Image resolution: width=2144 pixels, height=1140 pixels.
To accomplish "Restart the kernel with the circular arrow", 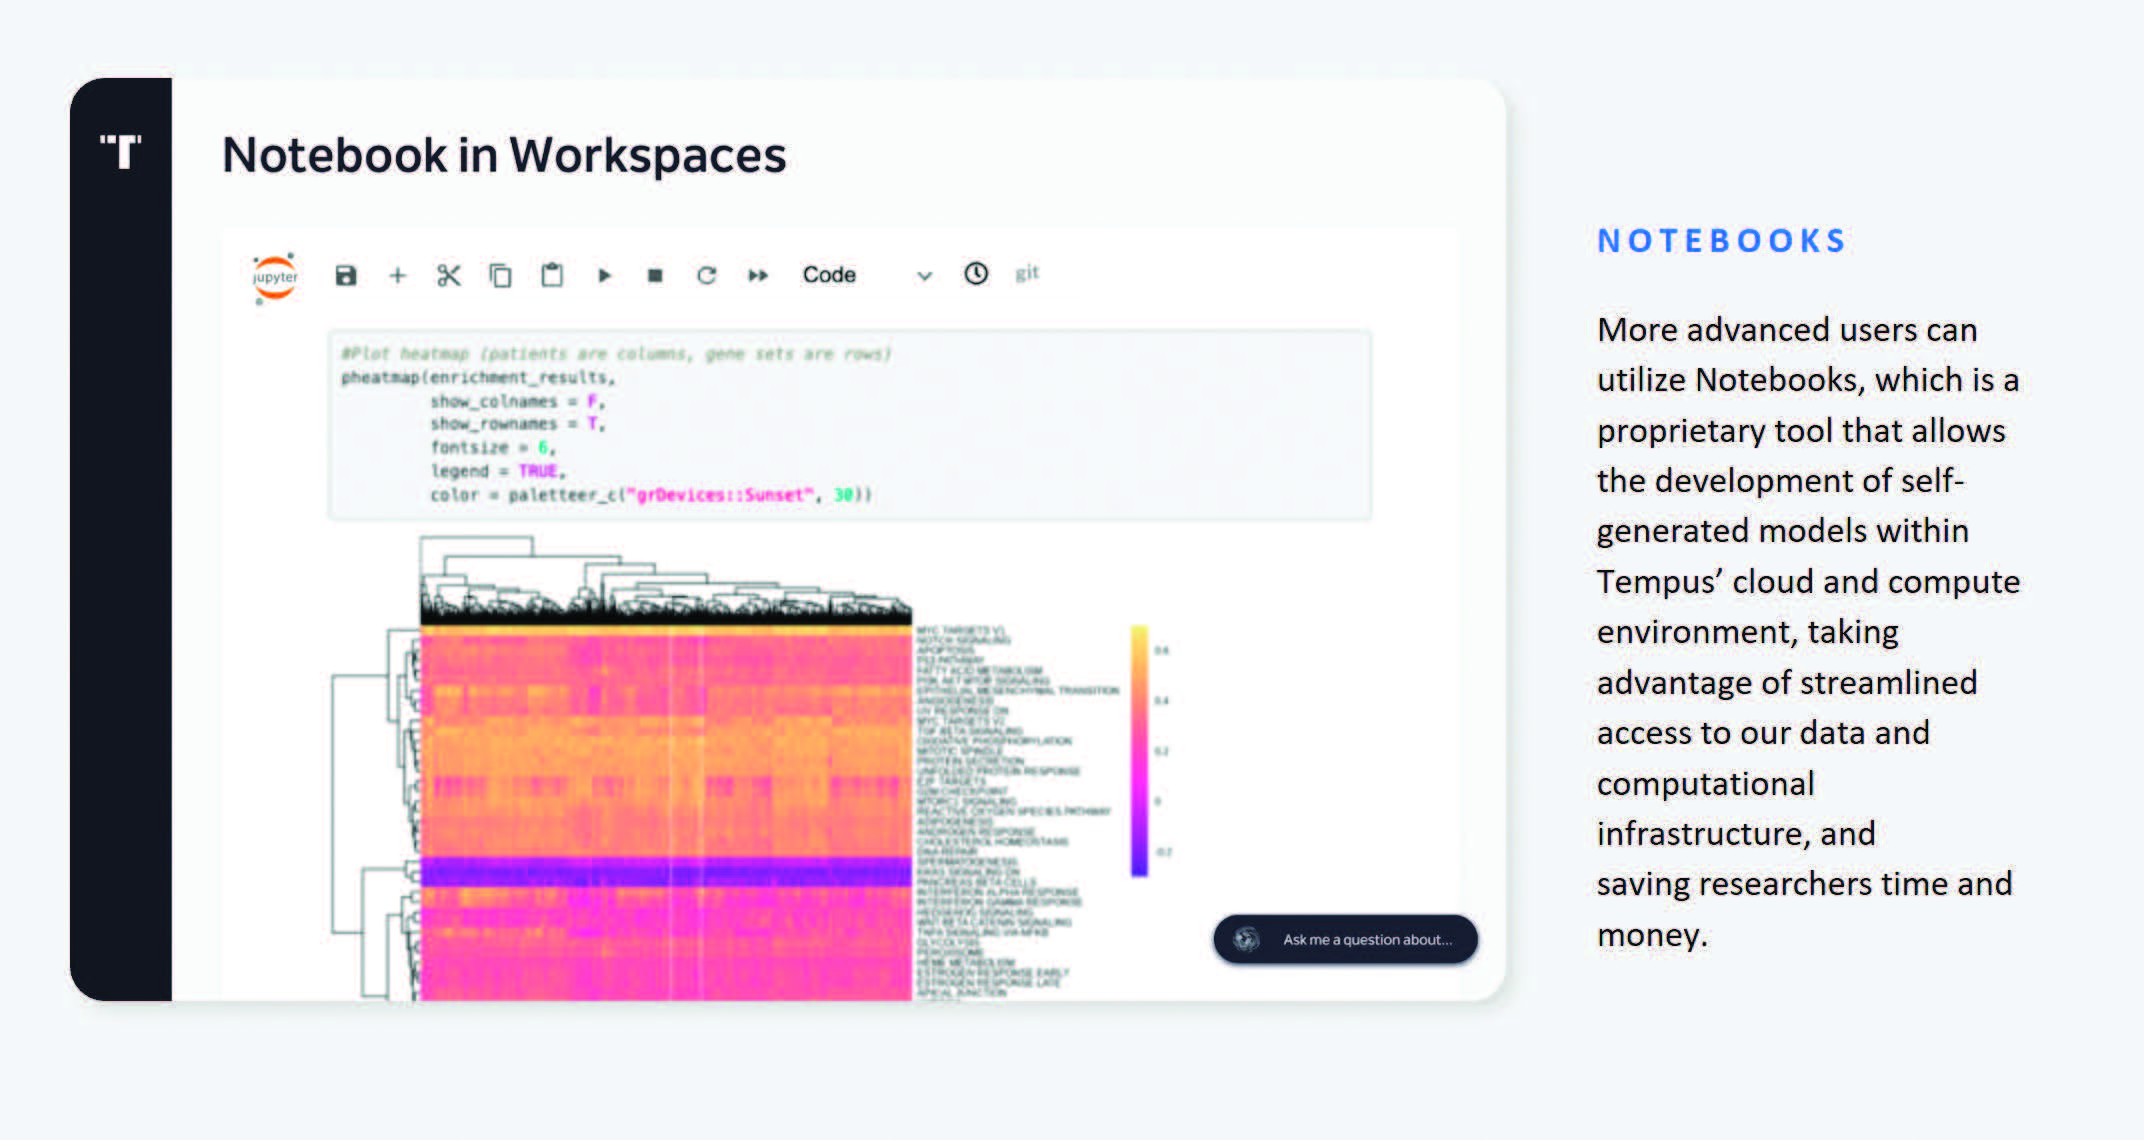I will (x=707, y=276).
